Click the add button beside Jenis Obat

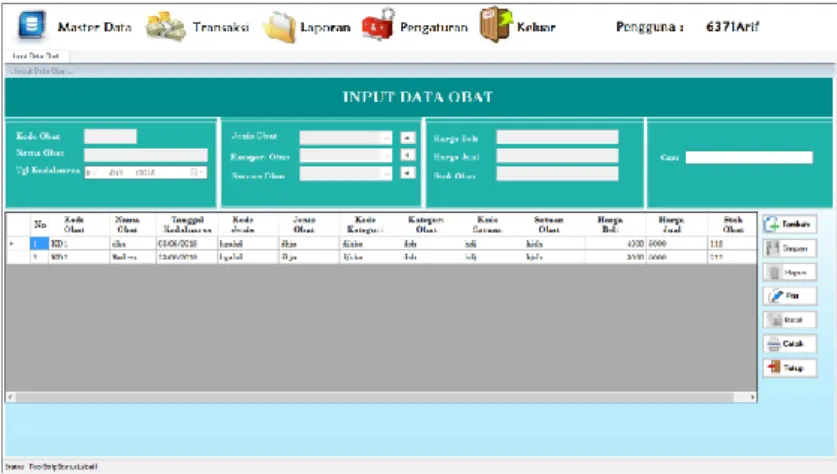point(408,138)
